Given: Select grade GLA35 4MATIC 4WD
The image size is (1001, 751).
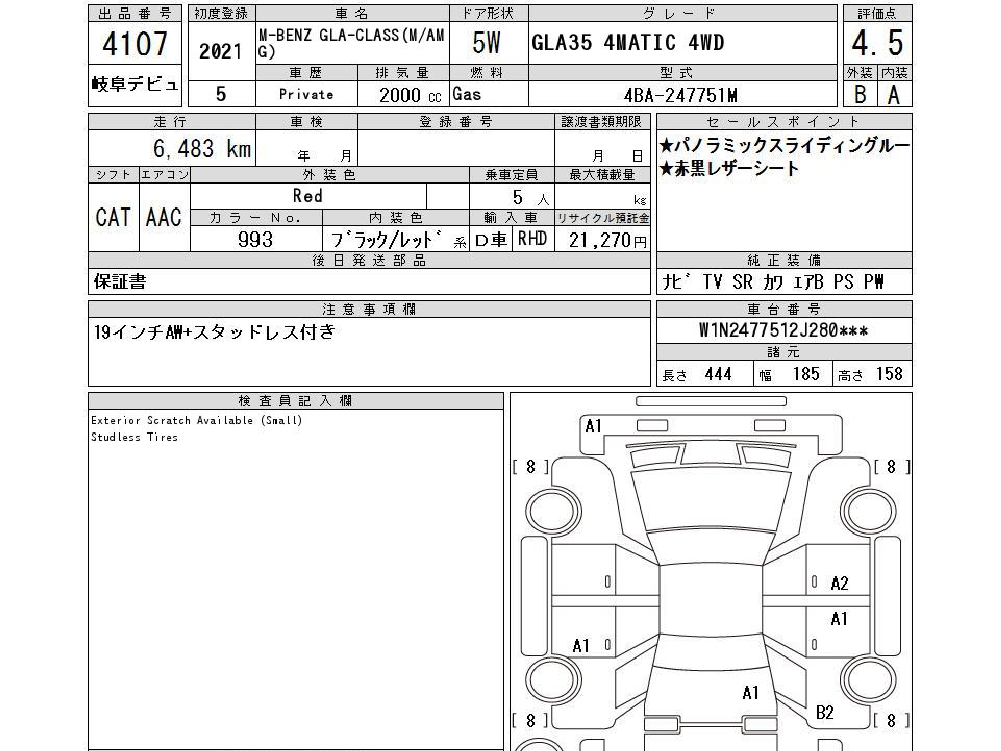Looking at the screenshot, I should pyautogui.click(x=628, y=43).
